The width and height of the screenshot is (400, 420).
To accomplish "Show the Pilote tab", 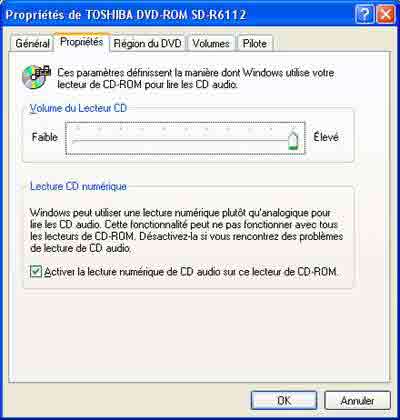I will click(x=255, y=44).
